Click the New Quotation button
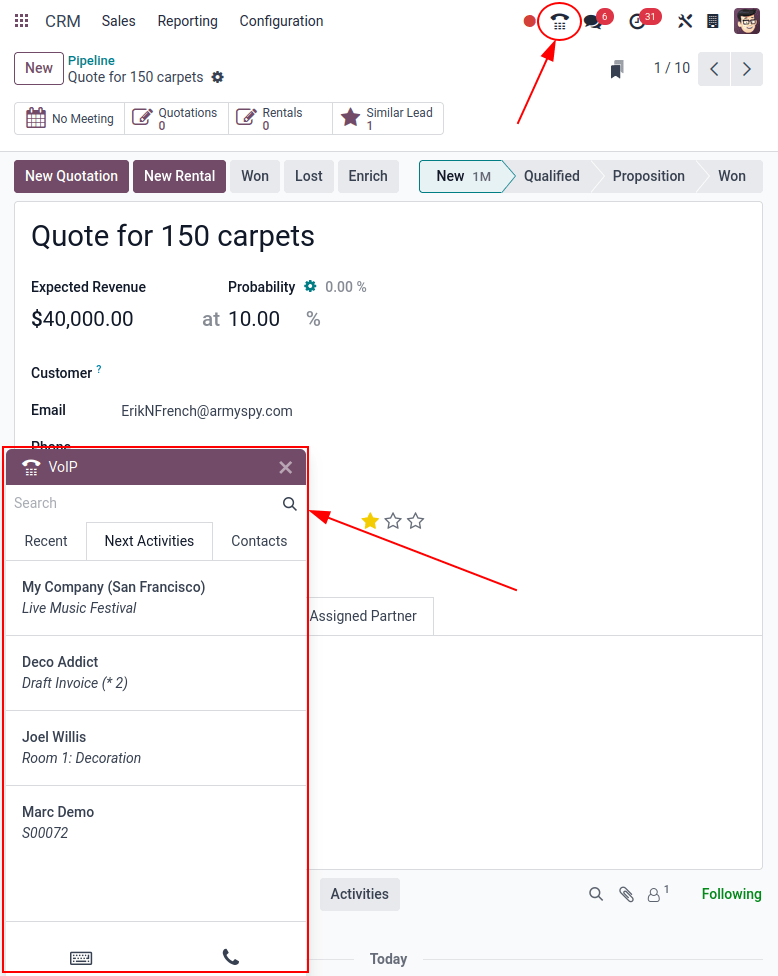Screen dimensions: 778x976 pos(71,176)
